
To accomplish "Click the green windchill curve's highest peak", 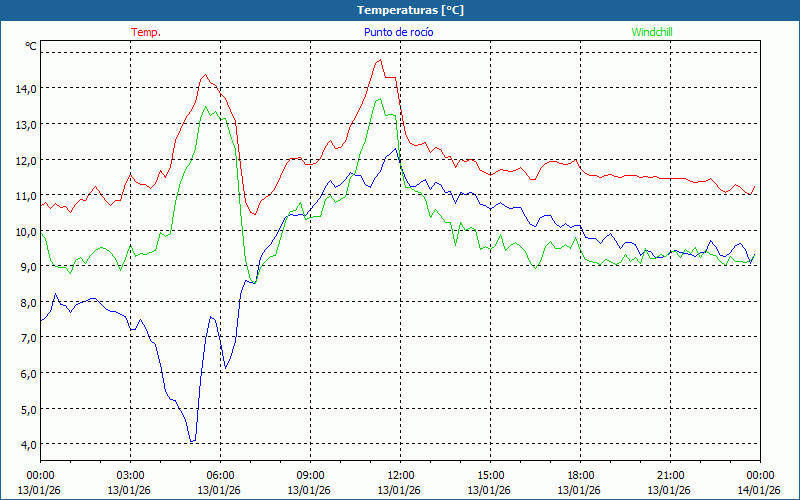I will tap(378, 99).
